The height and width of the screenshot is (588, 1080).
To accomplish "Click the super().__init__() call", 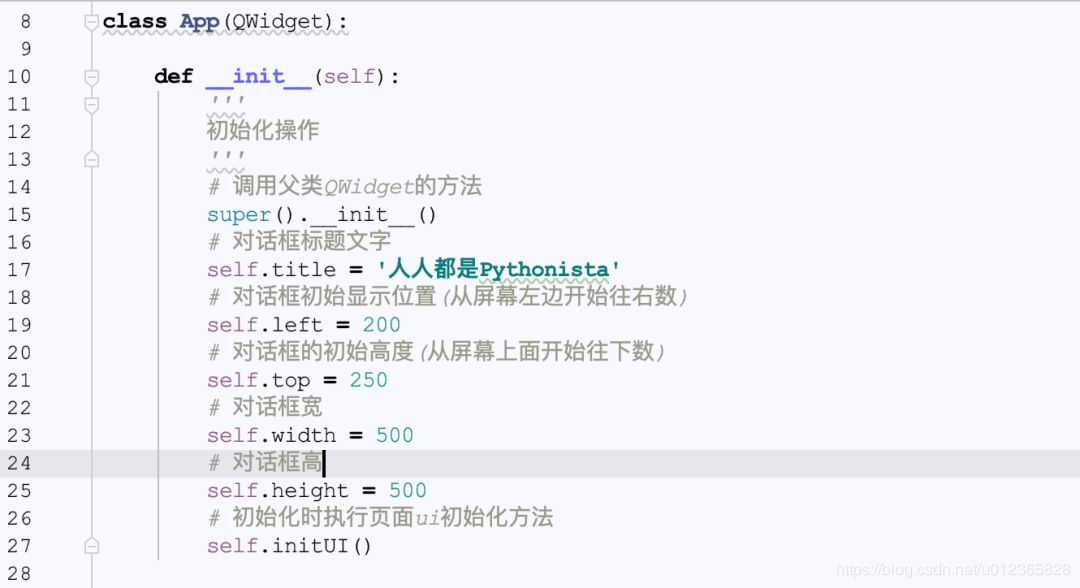I will pos(321,215).
